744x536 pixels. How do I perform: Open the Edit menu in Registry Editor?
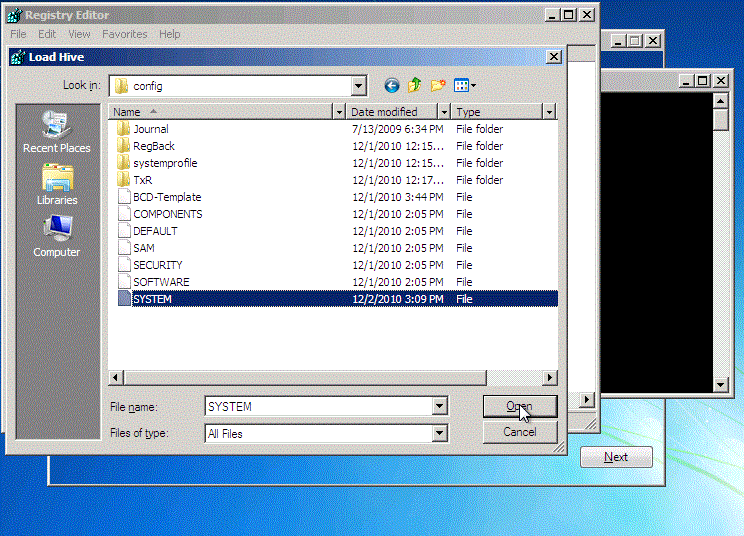point(47,34)
